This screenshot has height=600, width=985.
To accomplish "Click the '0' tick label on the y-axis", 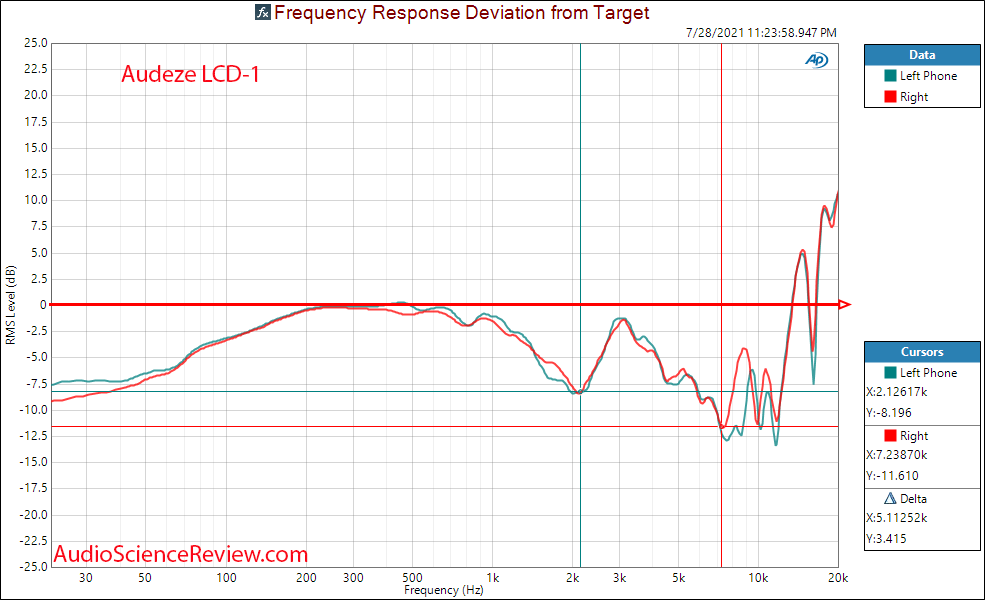I will click(x=43, y=305).
